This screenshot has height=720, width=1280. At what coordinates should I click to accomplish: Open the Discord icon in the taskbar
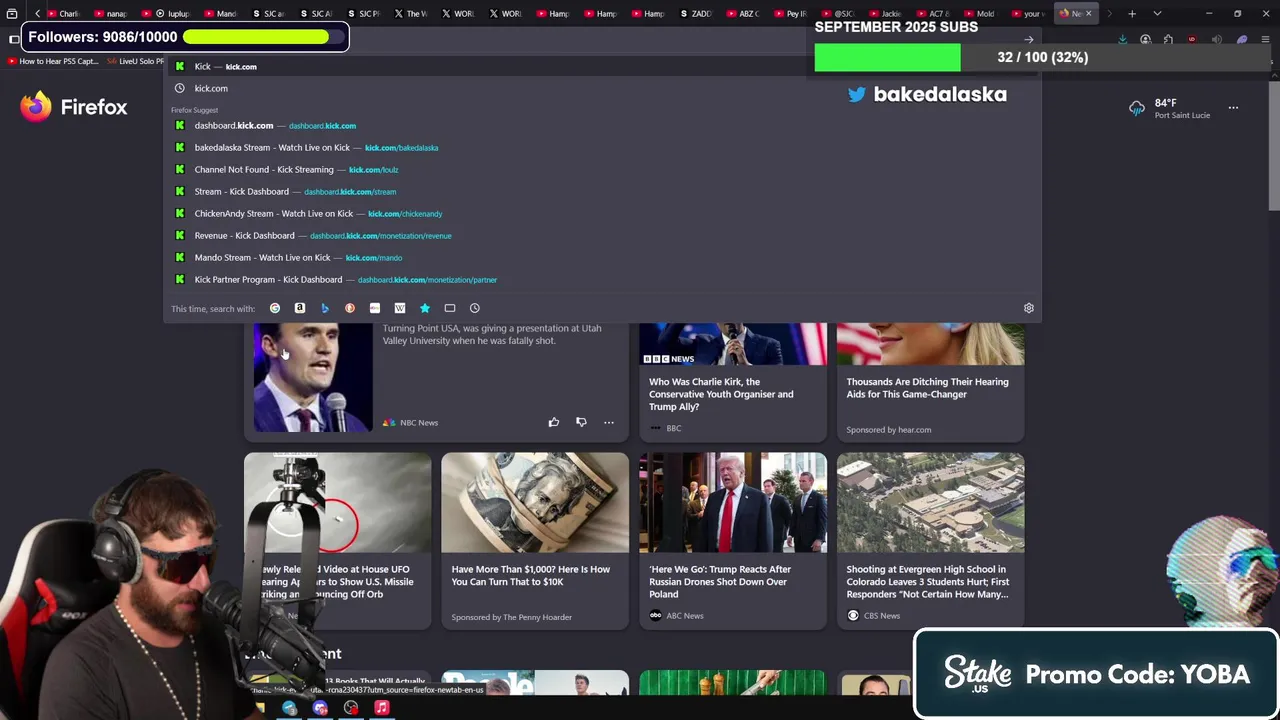[320, 708]
